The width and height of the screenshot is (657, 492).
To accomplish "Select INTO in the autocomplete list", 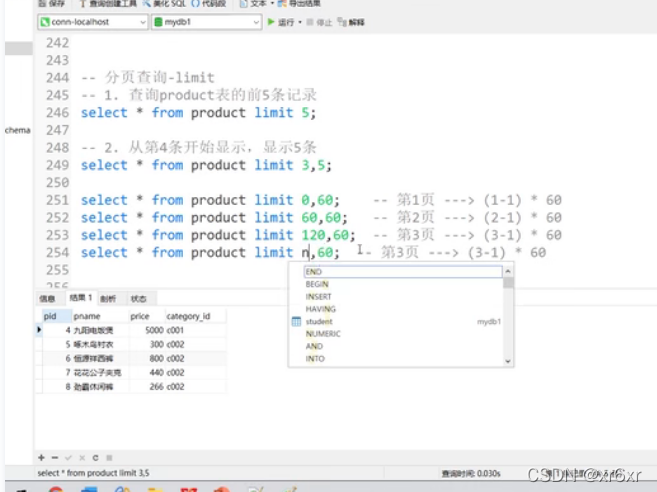I will pos(315,359).
